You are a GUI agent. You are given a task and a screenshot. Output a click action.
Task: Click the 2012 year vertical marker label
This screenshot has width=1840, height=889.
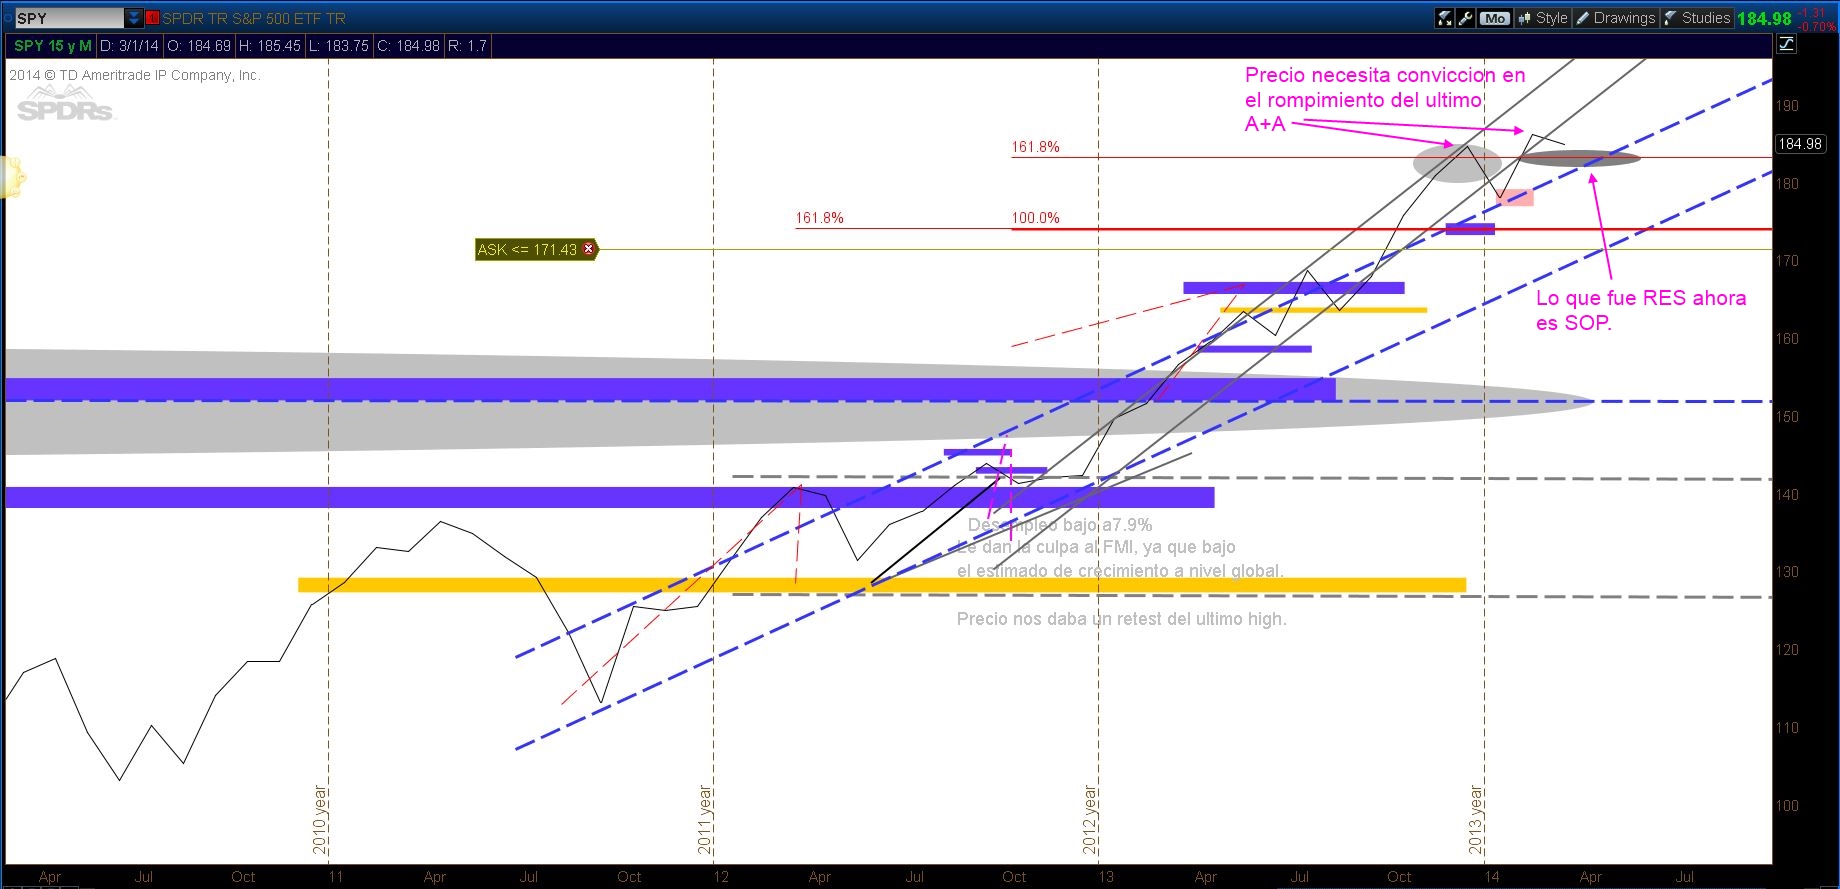pyautogui.click(x=1090, y=819)
